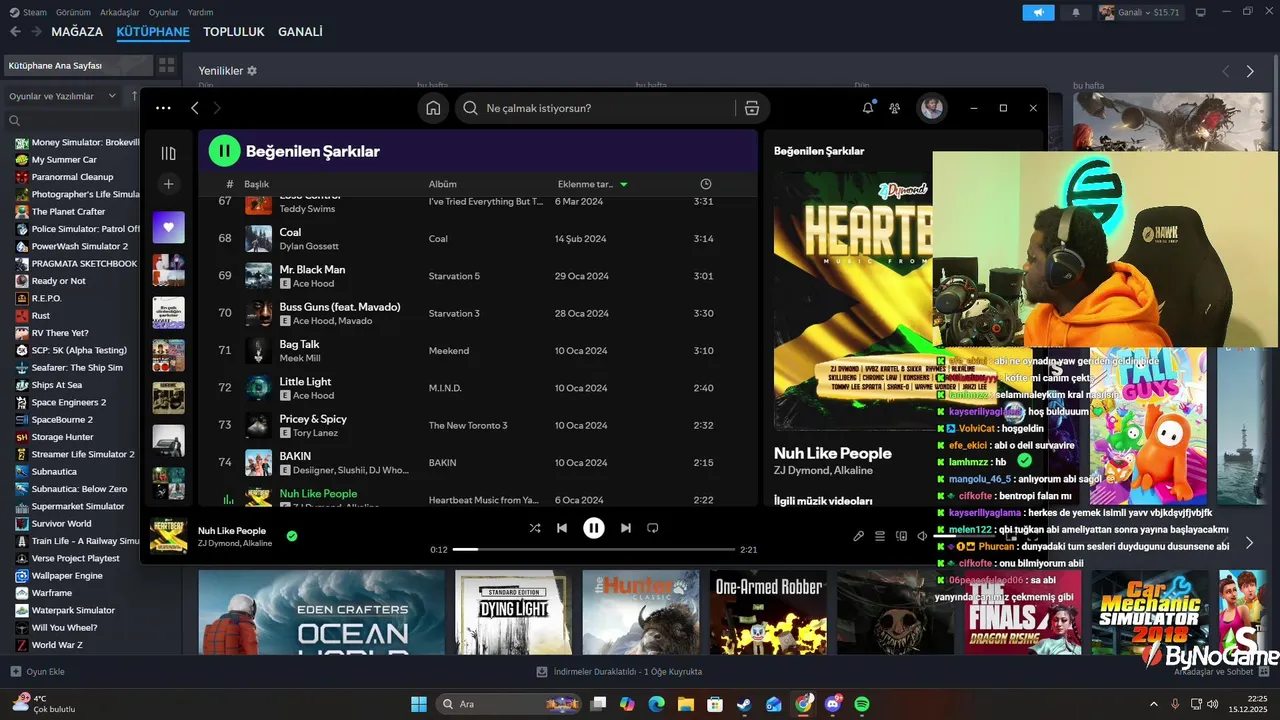Skip to the next track
This screenshot has height=720, width=1280.
pos(625,528)
